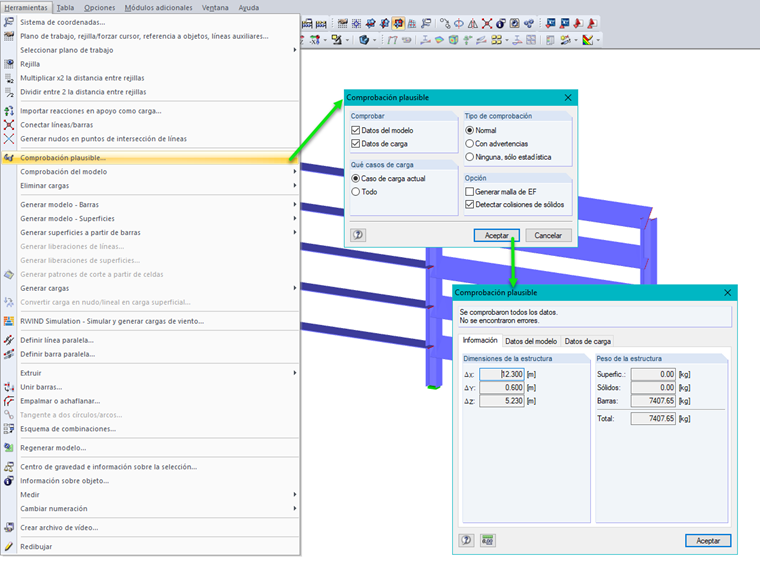The width and height of the screenshot is (760, 570).
Task: Open dropdown arrow next to results scale icon
Action: coord(598,40)
